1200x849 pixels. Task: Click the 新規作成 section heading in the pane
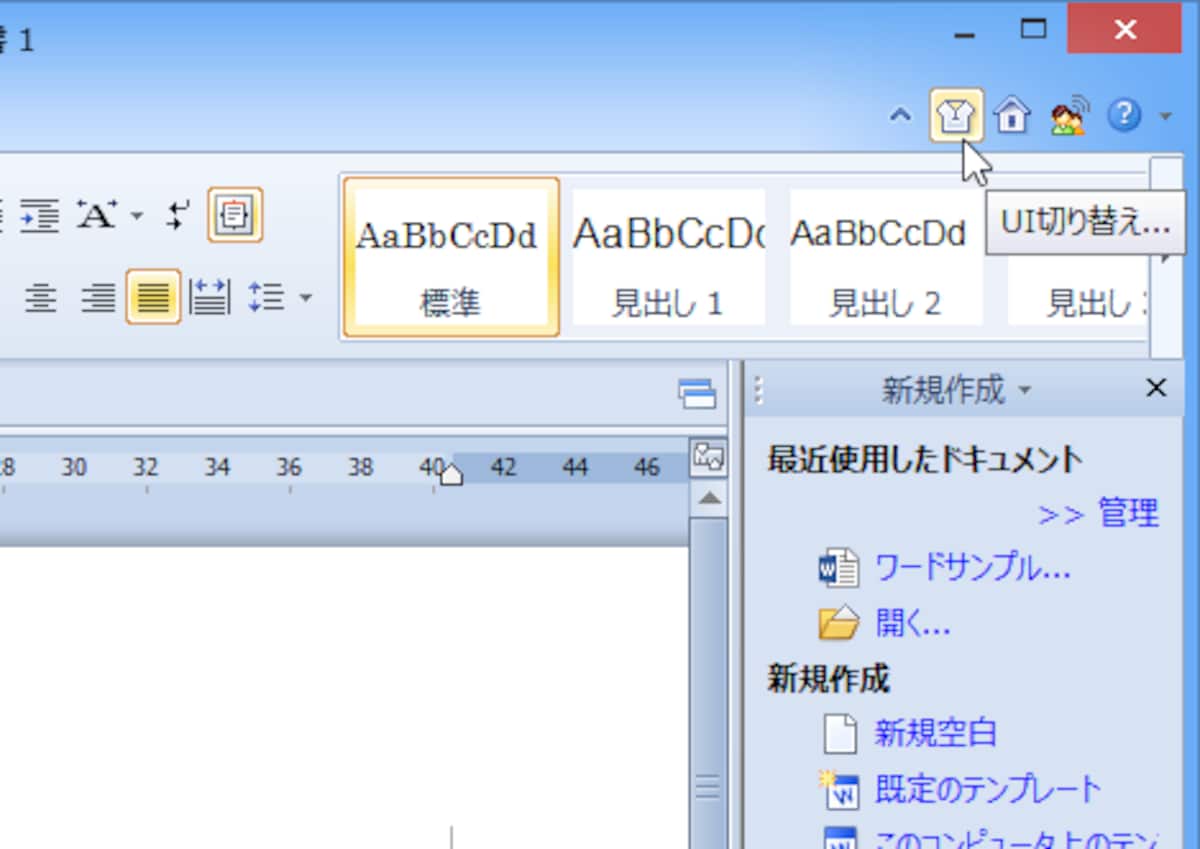point(828,679)
